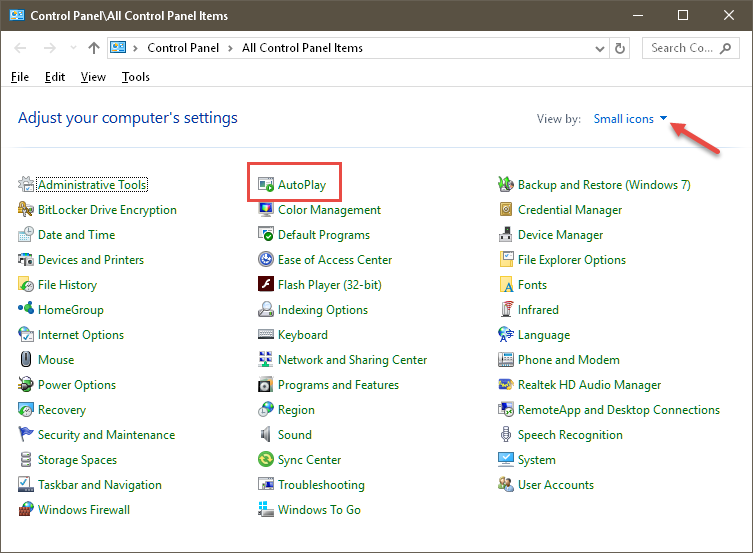Viewport: 753px width, 553px height.
Task: Click the Control Panel breadcrumb
Action: (x=183, y=48)
